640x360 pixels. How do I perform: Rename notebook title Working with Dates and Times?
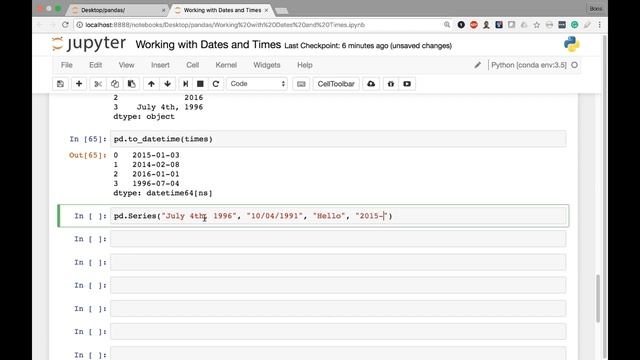[208, 44]
